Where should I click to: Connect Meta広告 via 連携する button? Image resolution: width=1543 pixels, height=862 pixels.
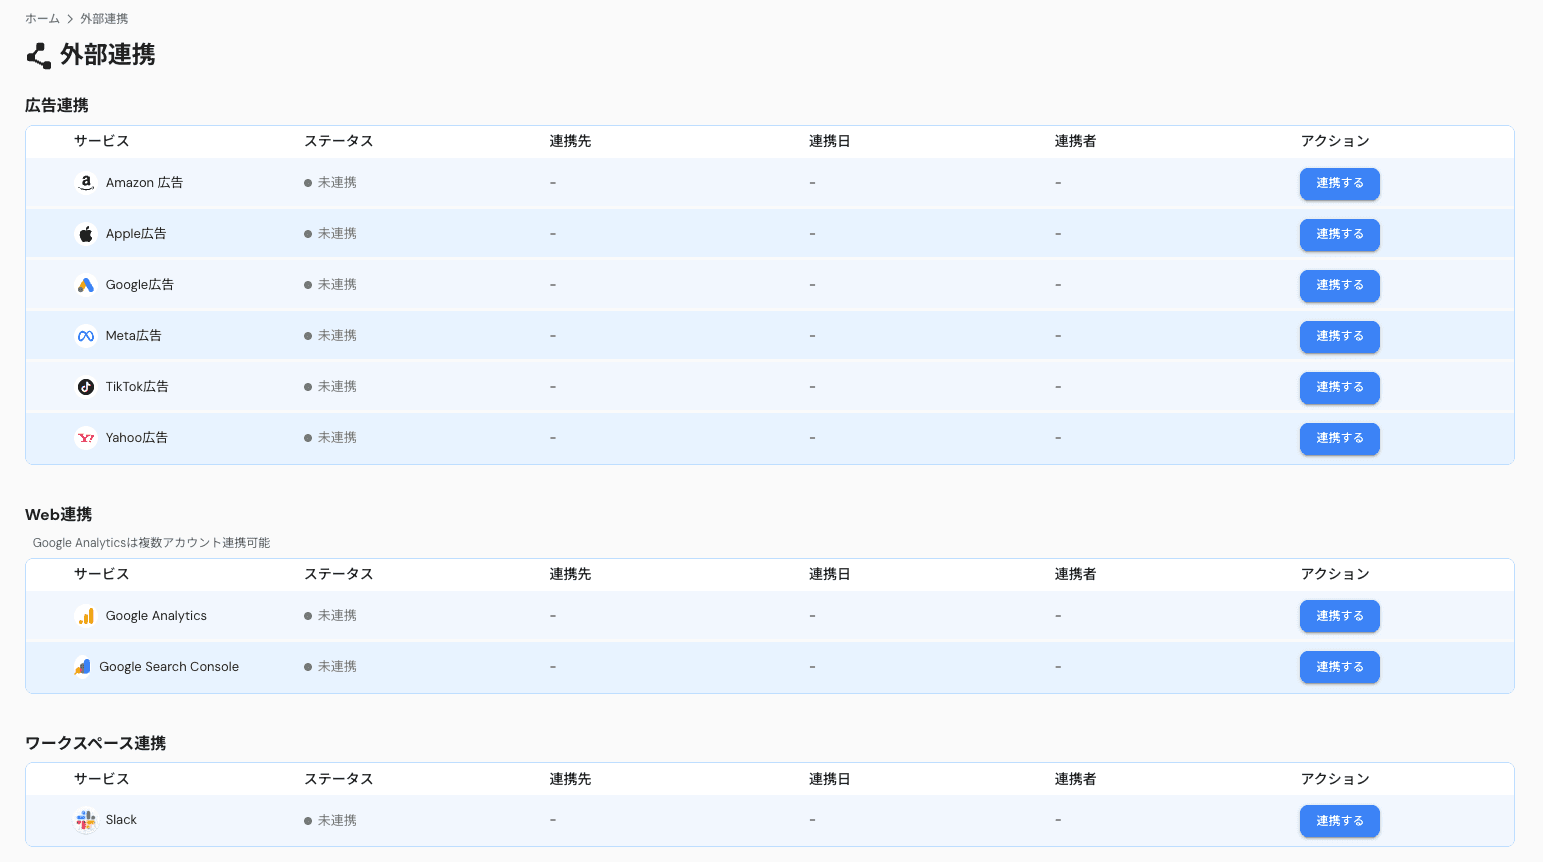click(x=1339, y=337)
